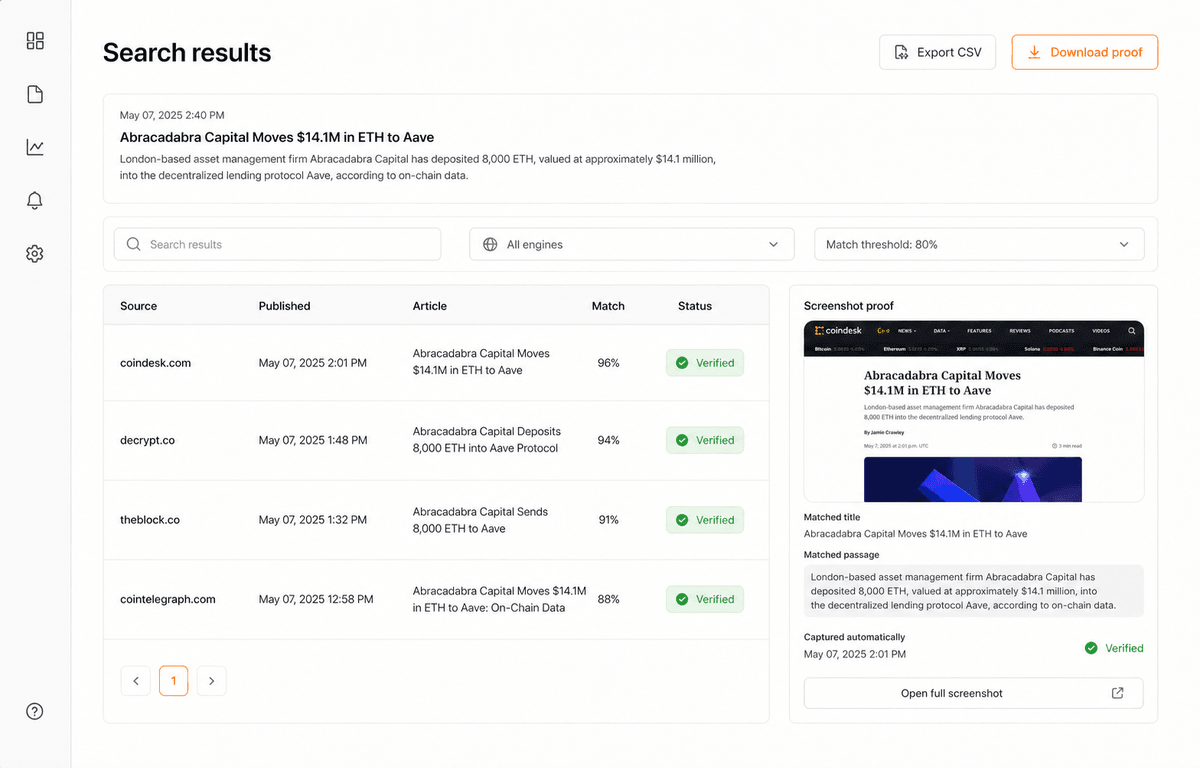Focus the Search results input field

click(x=277, y=244)
